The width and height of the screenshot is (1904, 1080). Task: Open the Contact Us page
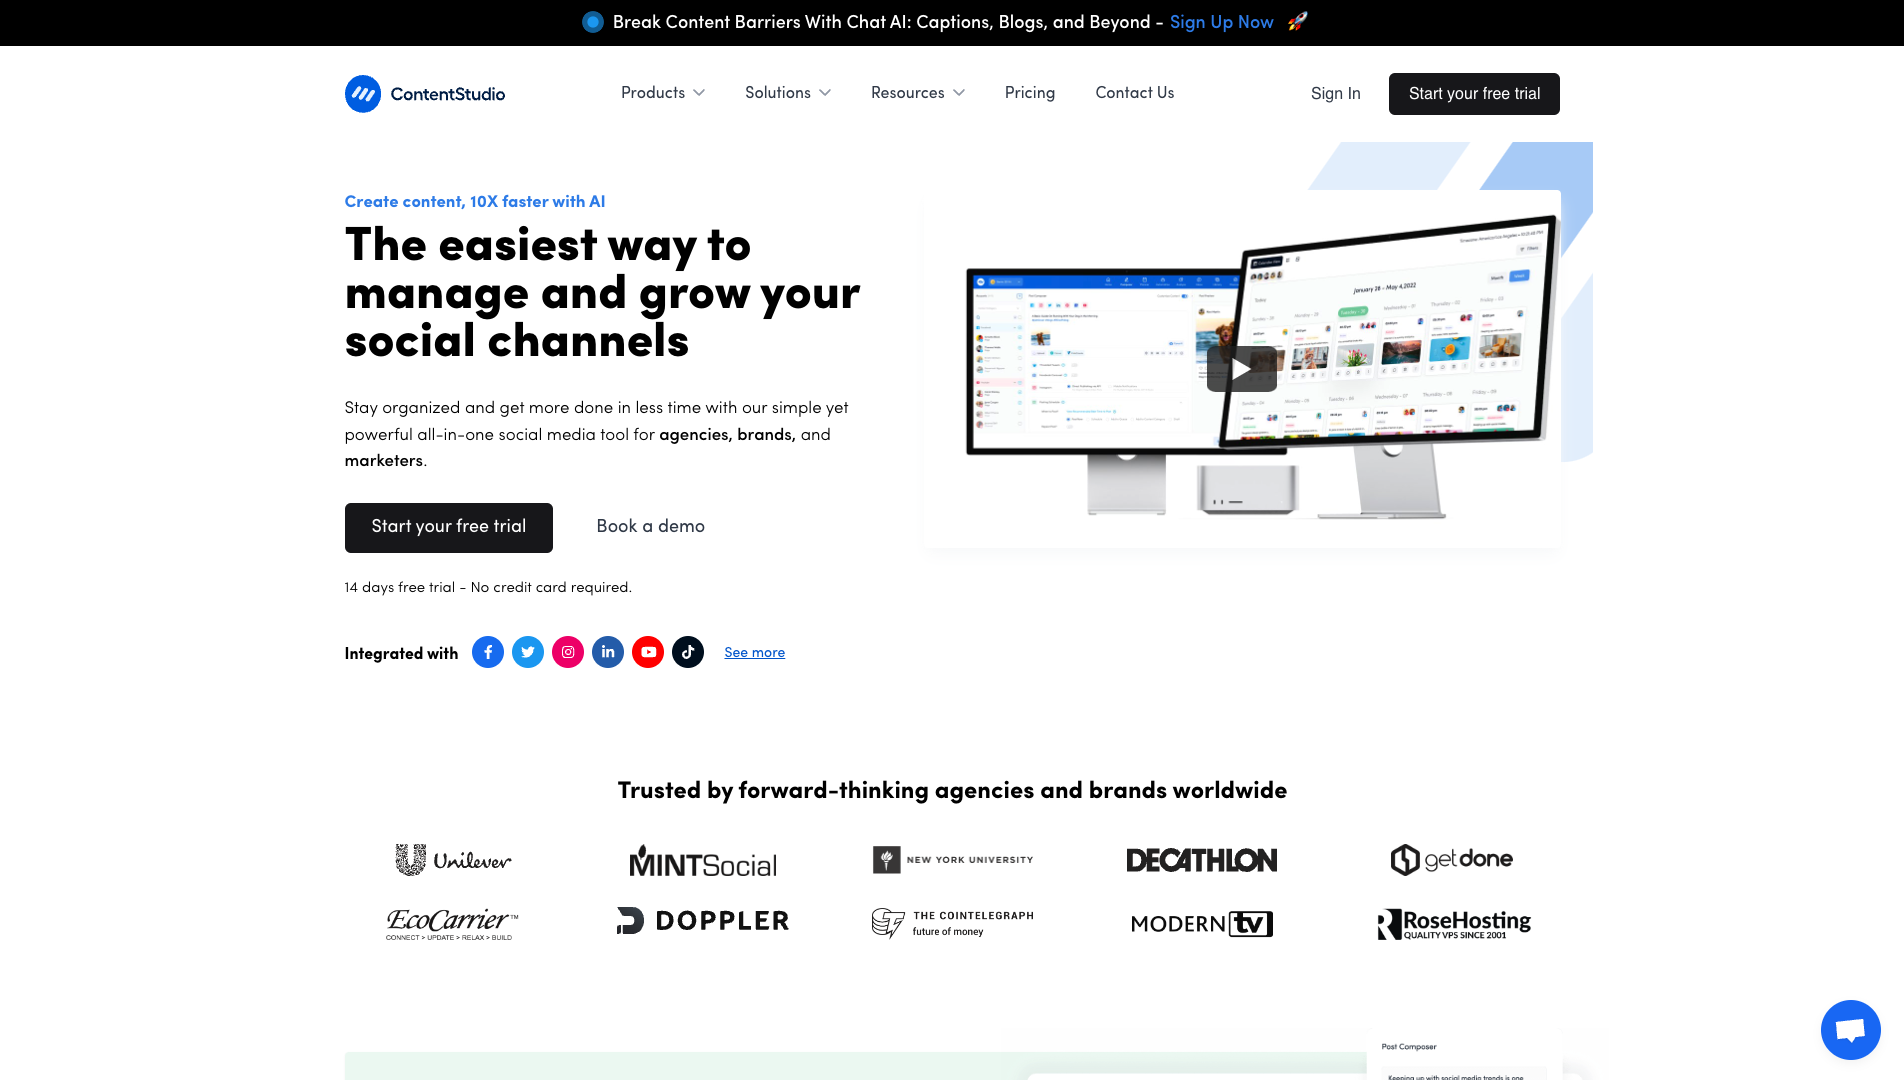coord(1135,93)
